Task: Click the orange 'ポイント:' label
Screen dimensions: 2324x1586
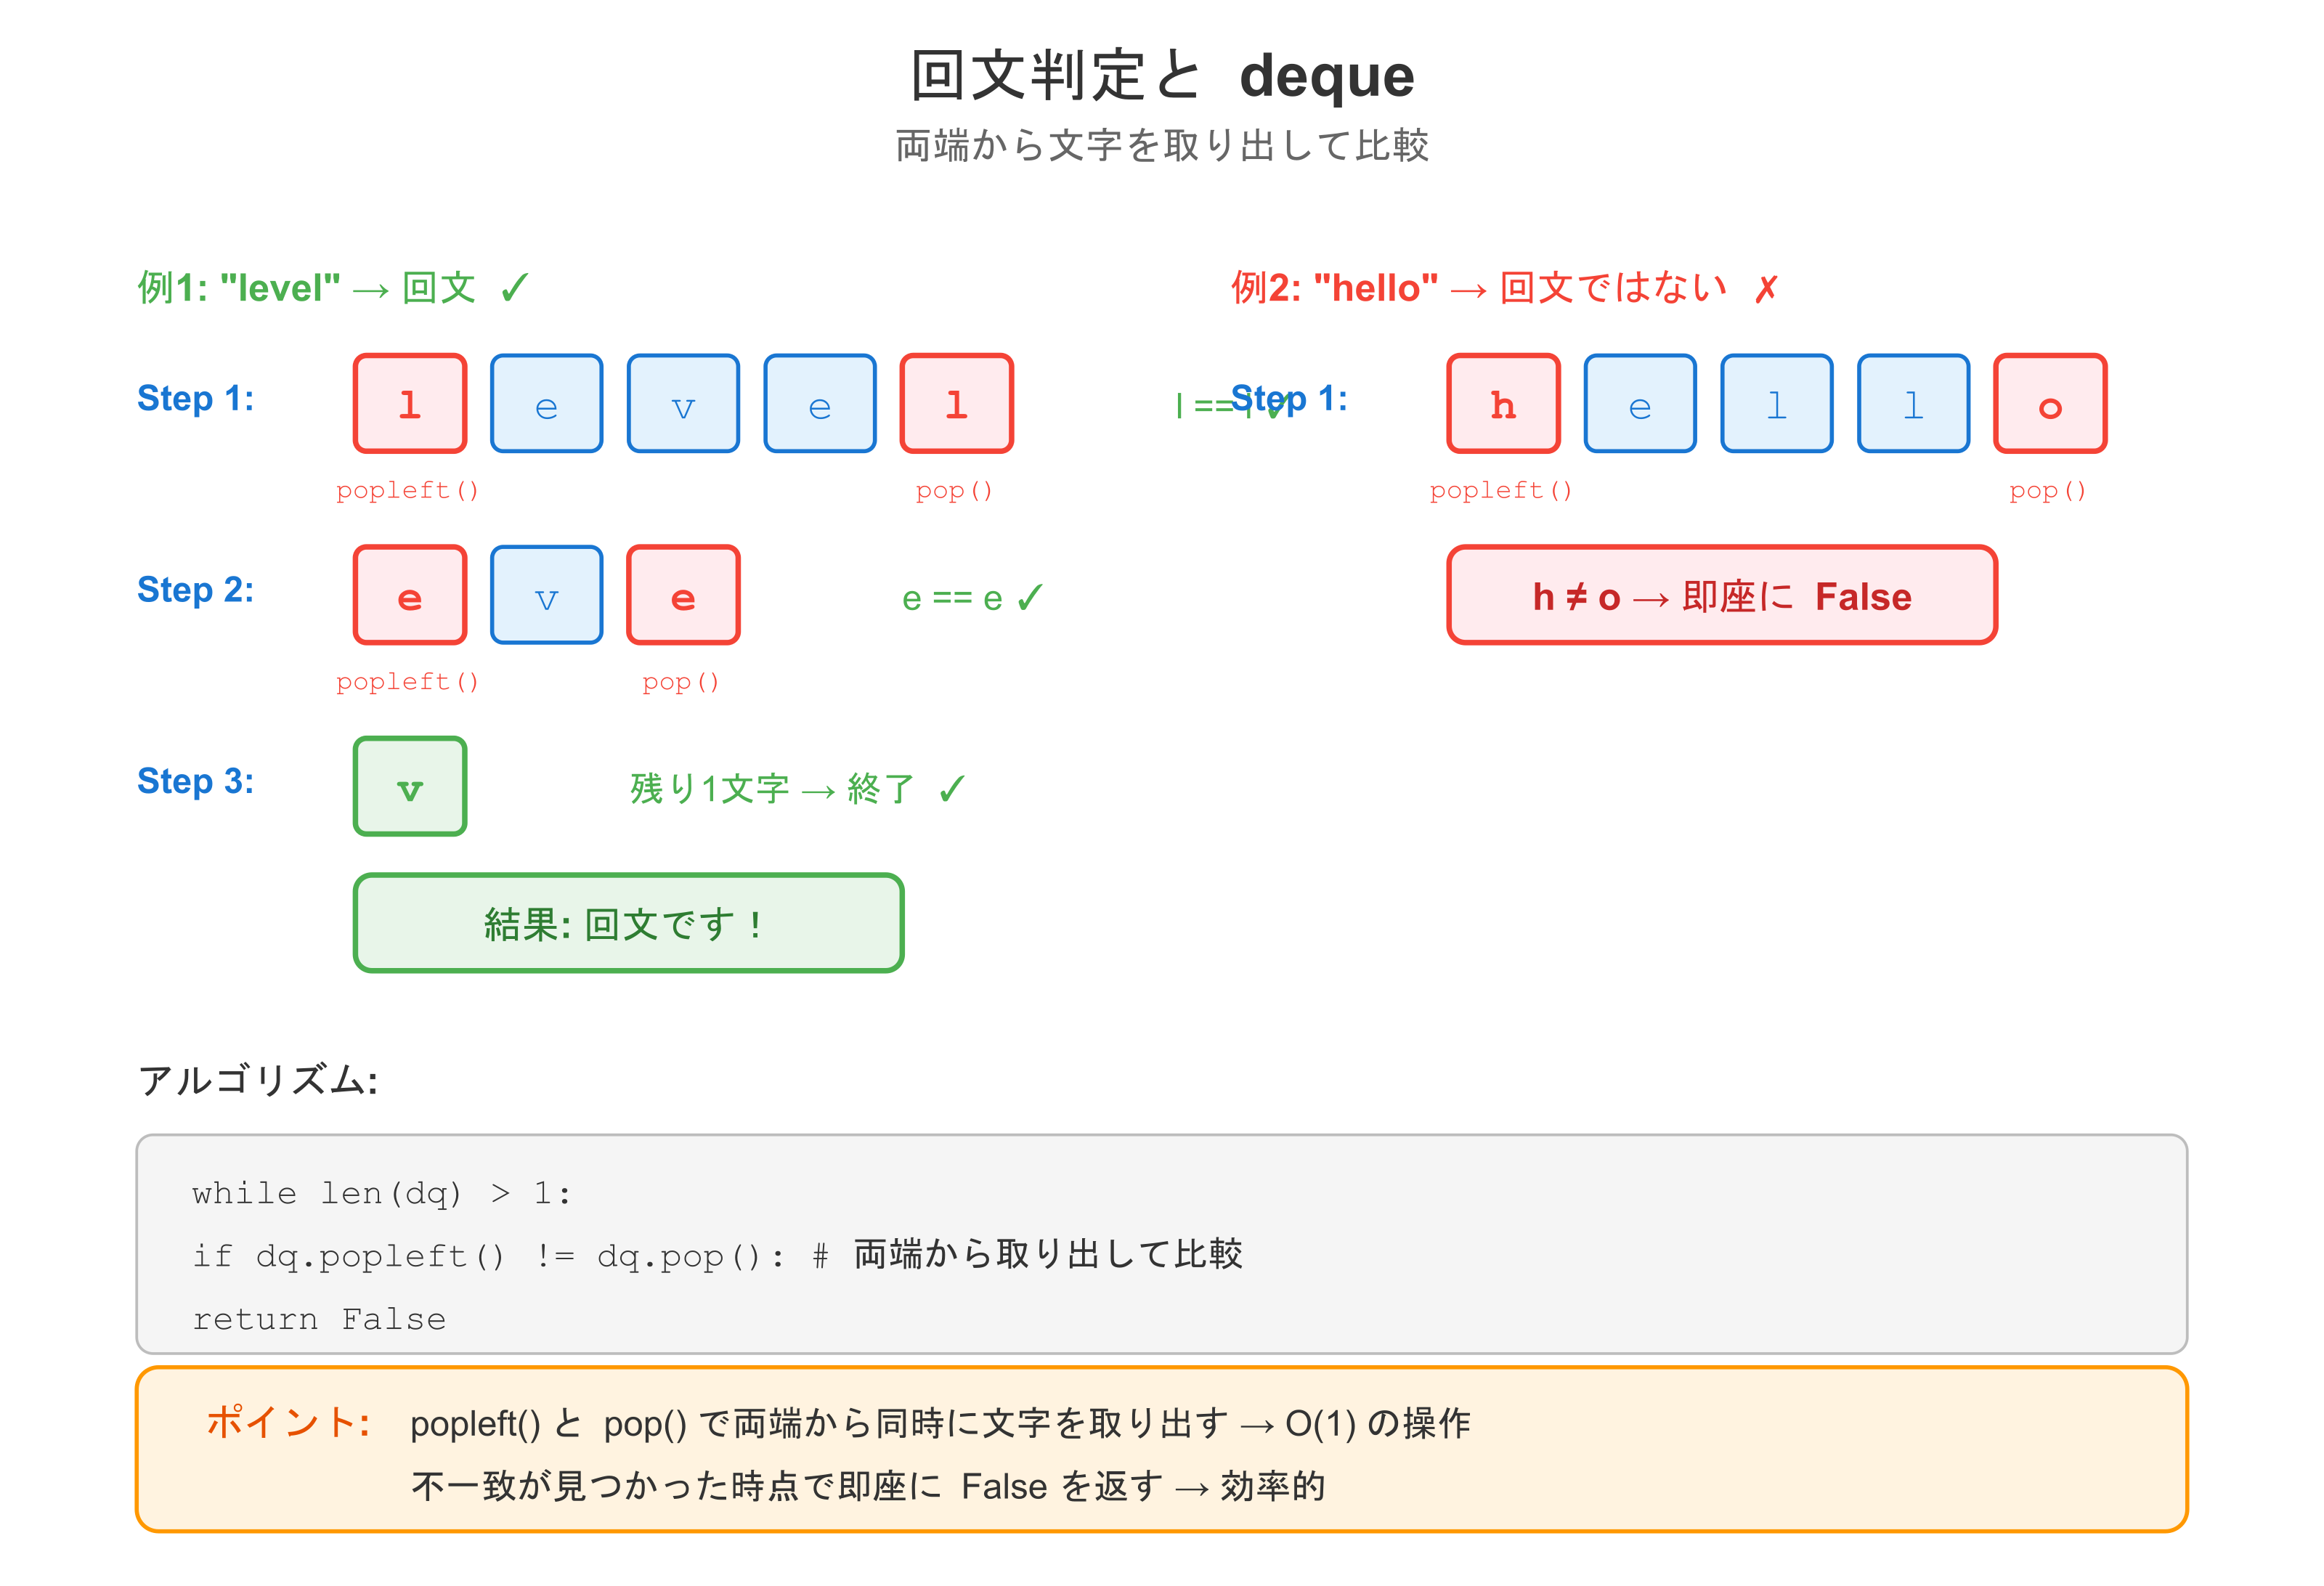Action: click(288, 1422)
